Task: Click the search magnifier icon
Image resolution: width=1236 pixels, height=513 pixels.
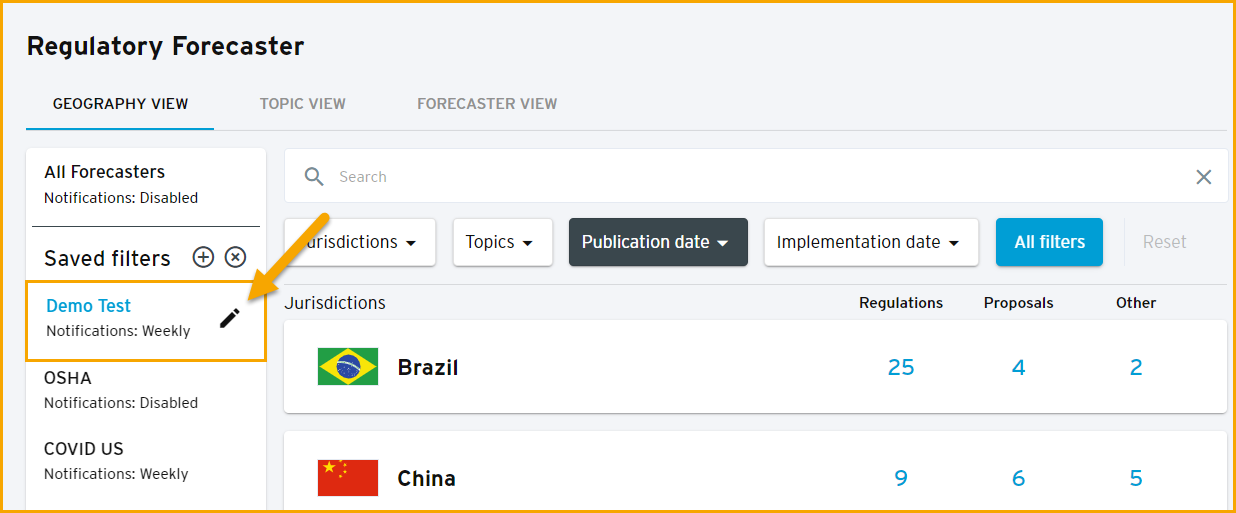Action: tap(314, 177)
